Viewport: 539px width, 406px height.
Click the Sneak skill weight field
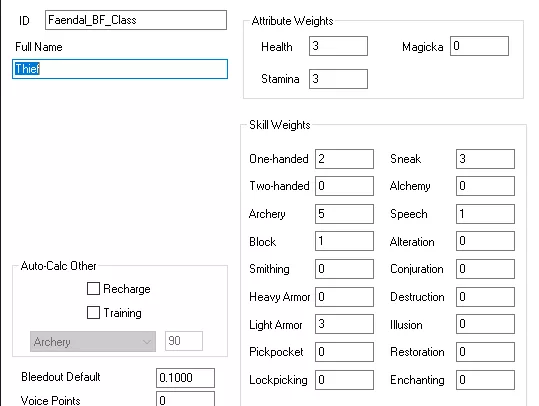(x=485, y=159)
